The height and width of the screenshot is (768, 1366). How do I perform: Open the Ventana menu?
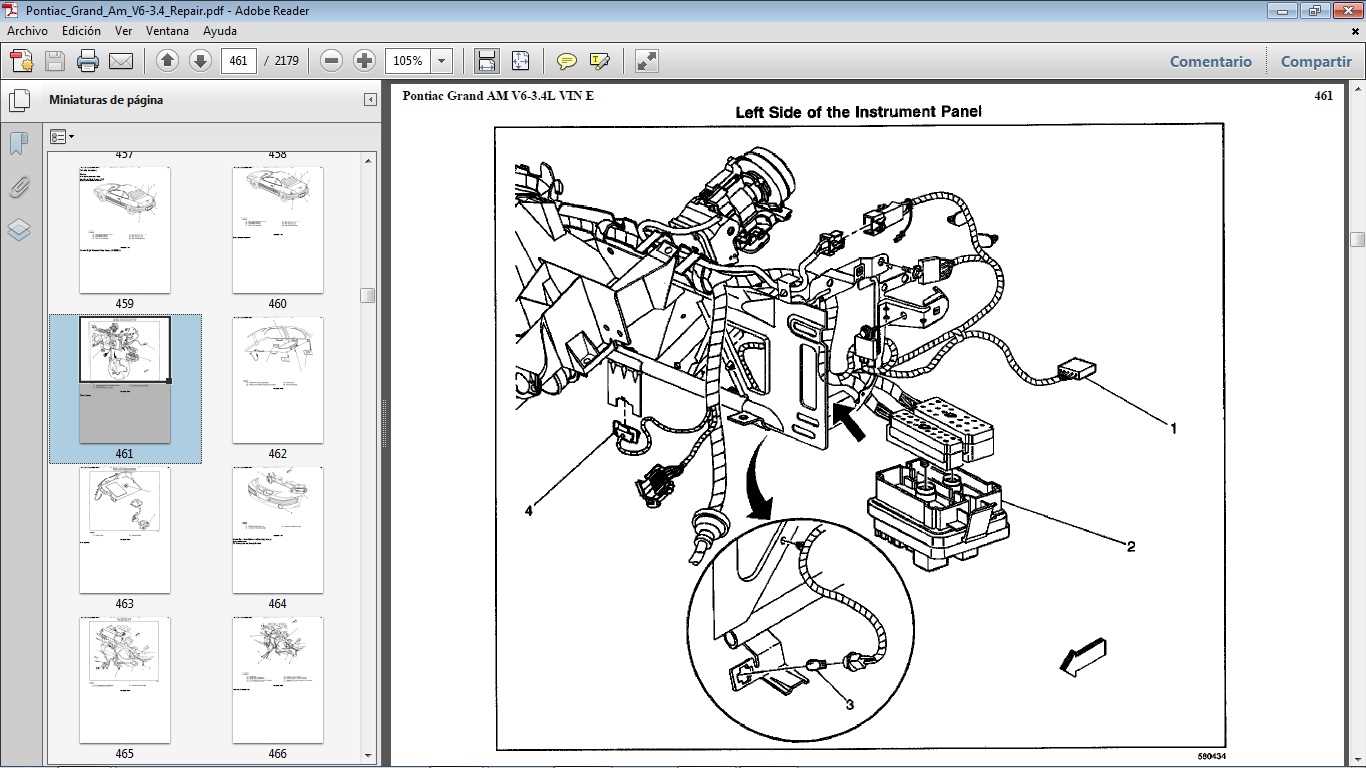[x=167, y=31]
